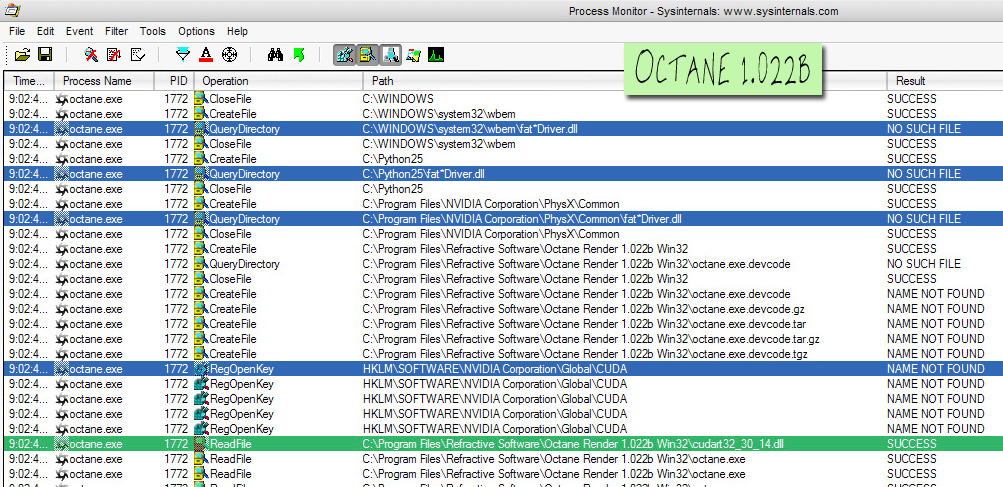The image size is (1003, 487).
Task: Click the CreateFile icon in the octane.exe.devcode.tgz row
Action: click(201, 354)
